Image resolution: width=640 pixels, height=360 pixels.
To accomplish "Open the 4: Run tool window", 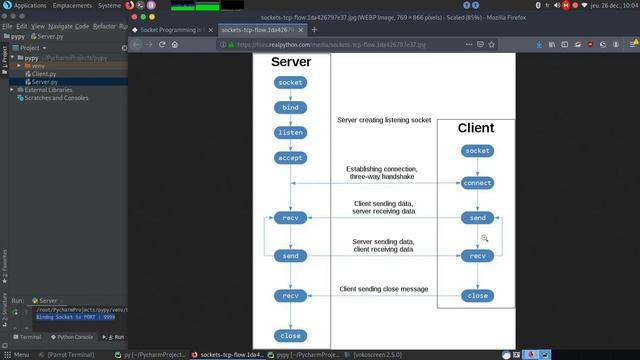I will tap(113, 337).
